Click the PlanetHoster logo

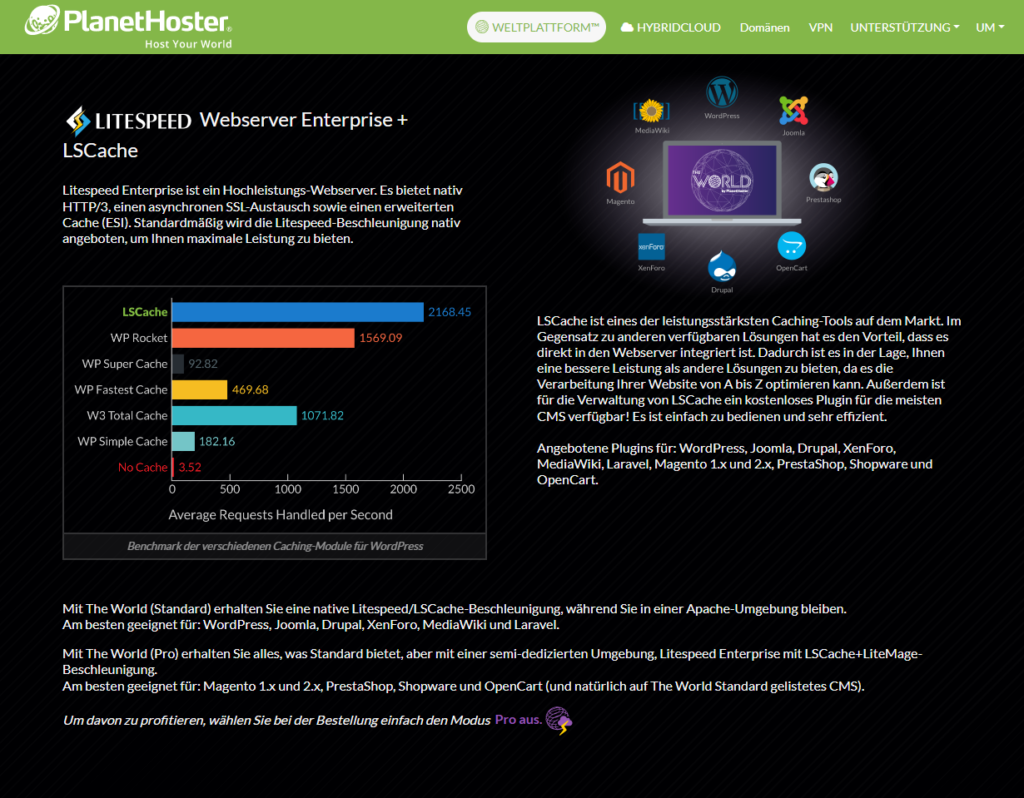coord(128,26)
